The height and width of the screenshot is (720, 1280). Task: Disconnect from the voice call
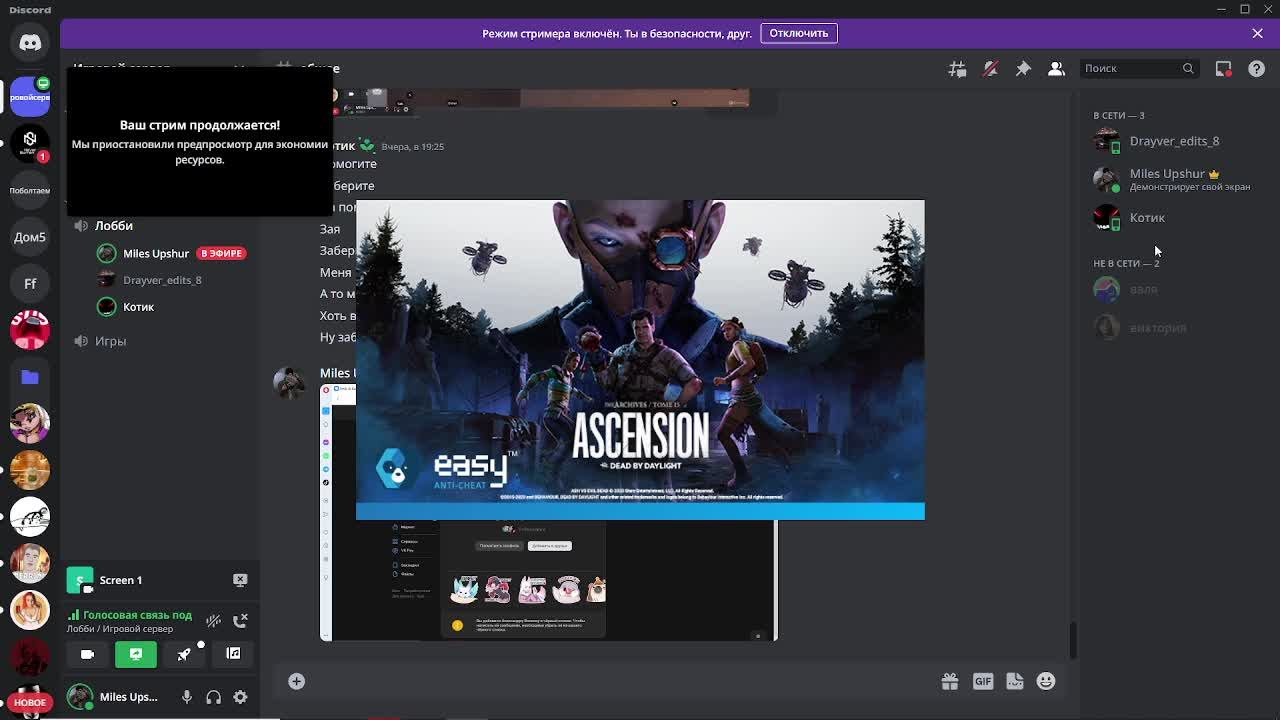click(240, 621)
